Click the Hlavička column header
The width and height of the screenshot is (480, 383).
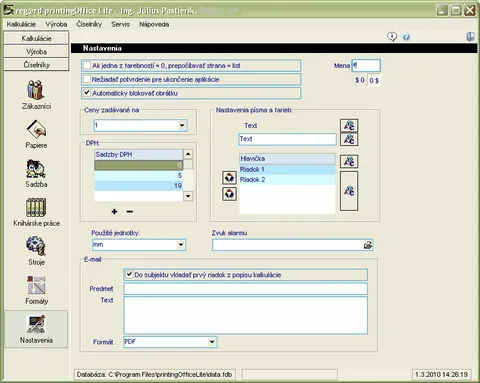tap(287, 159)
